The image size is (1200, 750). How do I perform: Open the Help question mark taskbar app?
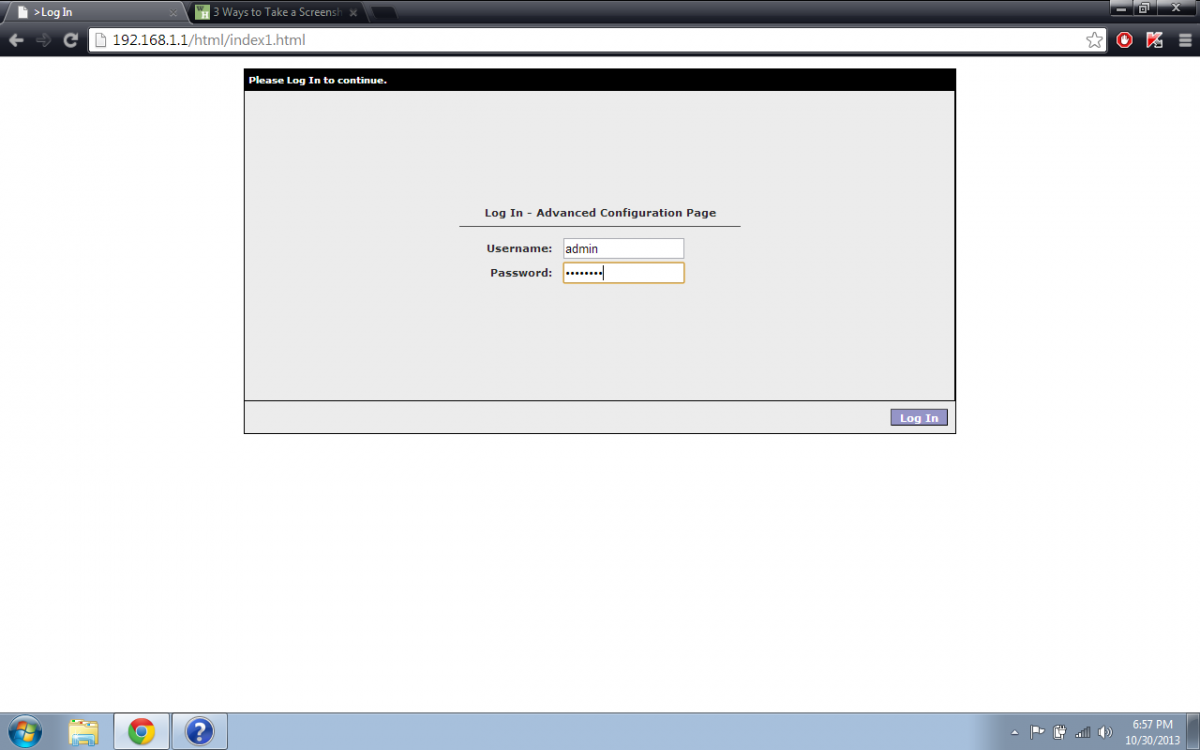click(x=200, y=731)
